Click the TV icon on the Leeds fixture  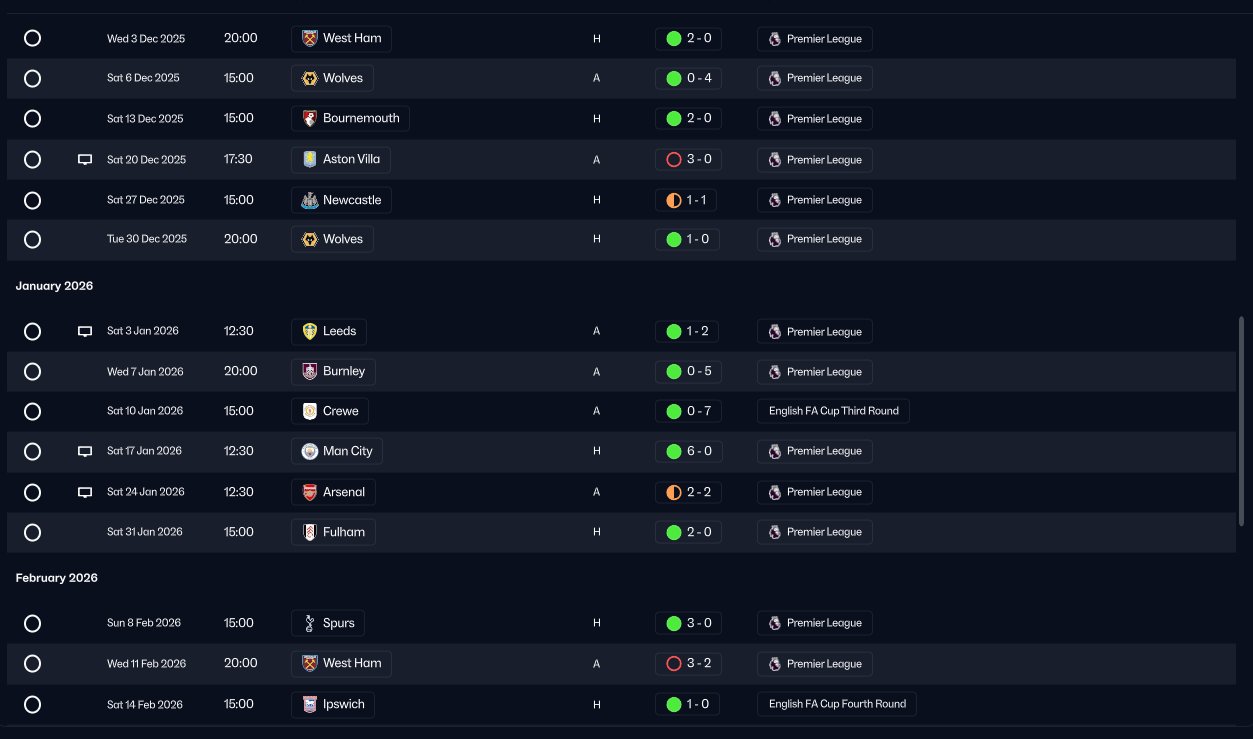[85, 332]
